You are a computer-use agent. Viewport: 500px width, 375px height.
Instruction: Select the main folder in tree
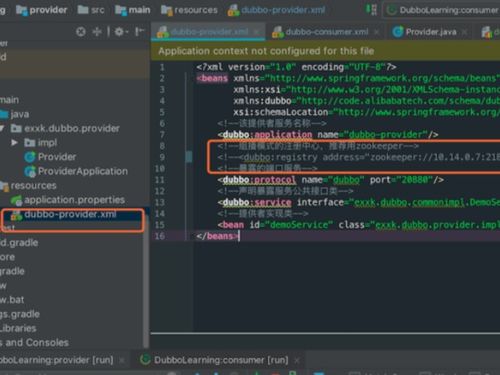[9, 100]
